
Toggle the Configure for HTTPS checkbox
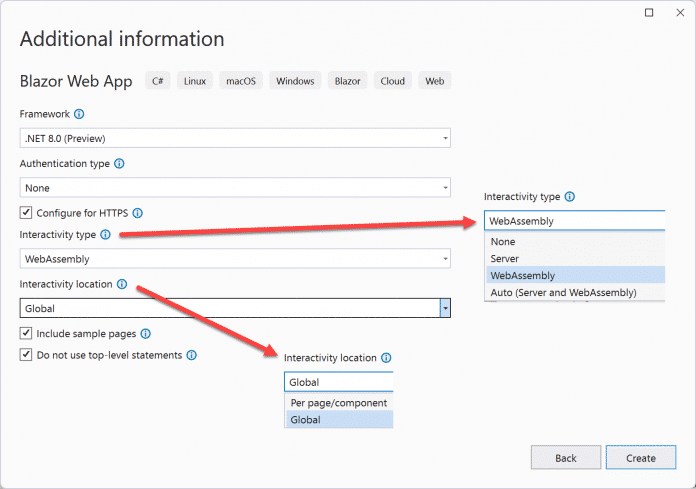click(x=26, y=213)
